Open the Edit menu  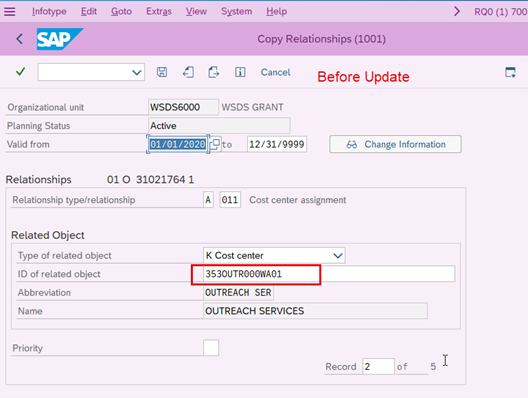pos(89,11)
